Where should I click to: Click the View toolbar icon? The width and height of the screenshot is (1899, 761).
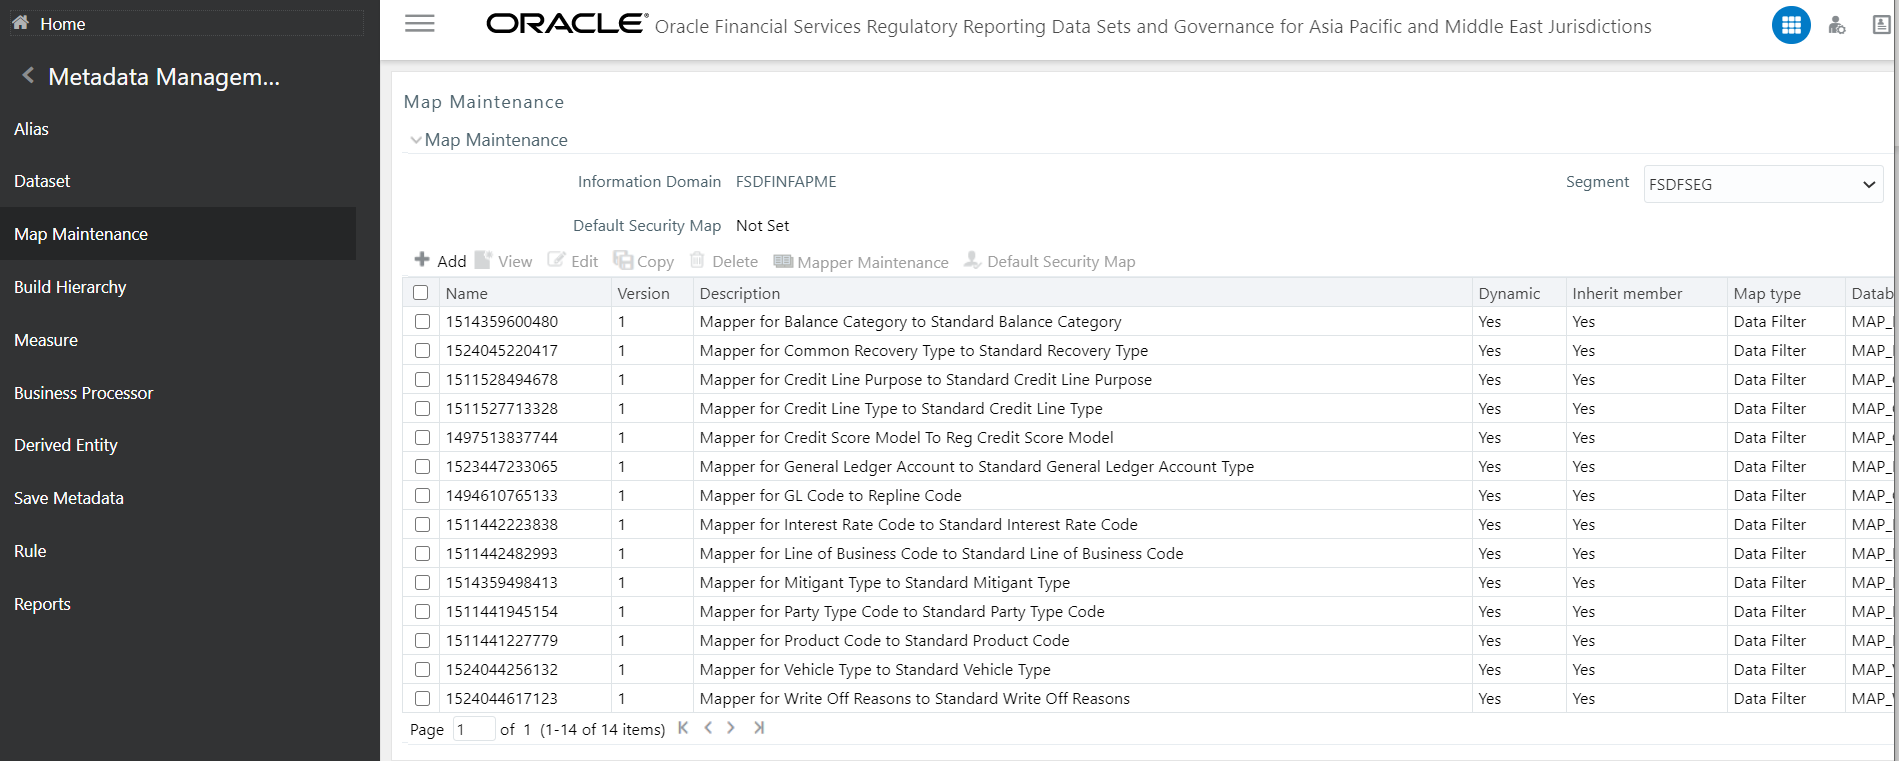click(483, 260)
